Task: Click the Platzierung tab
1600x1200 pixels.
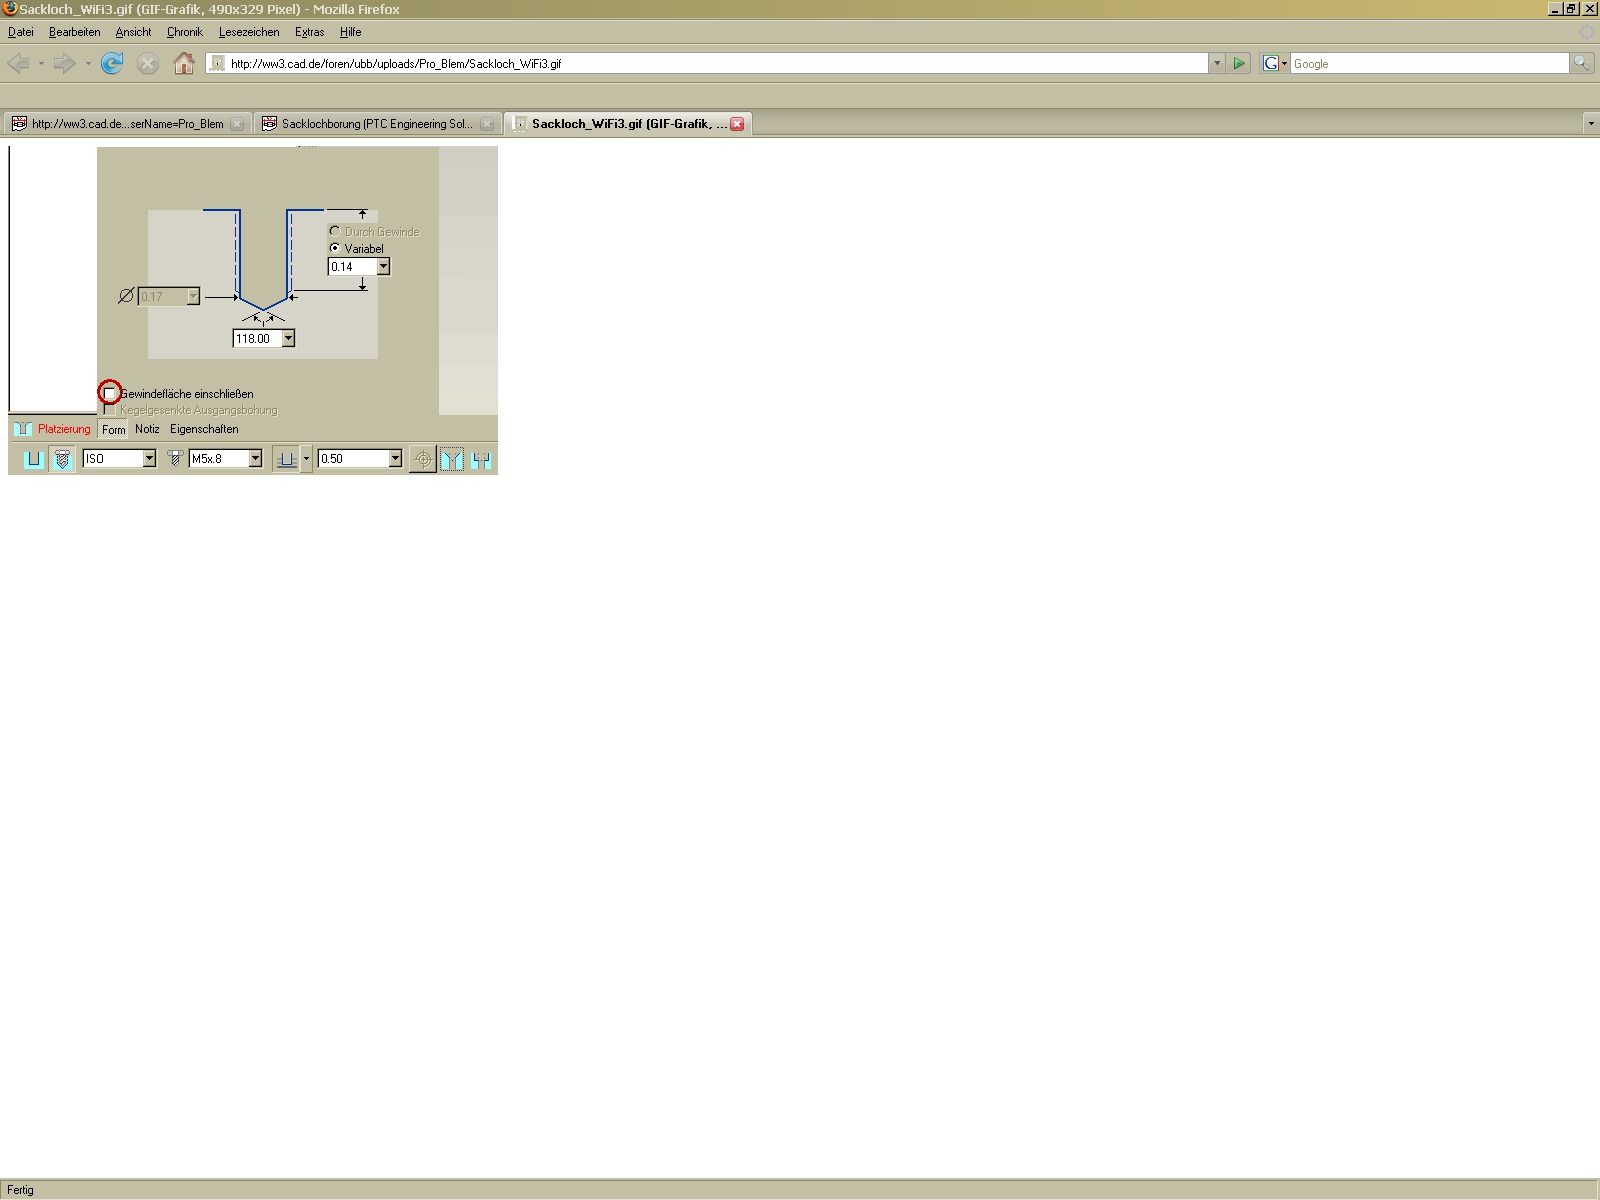Action: pos(64,429)
